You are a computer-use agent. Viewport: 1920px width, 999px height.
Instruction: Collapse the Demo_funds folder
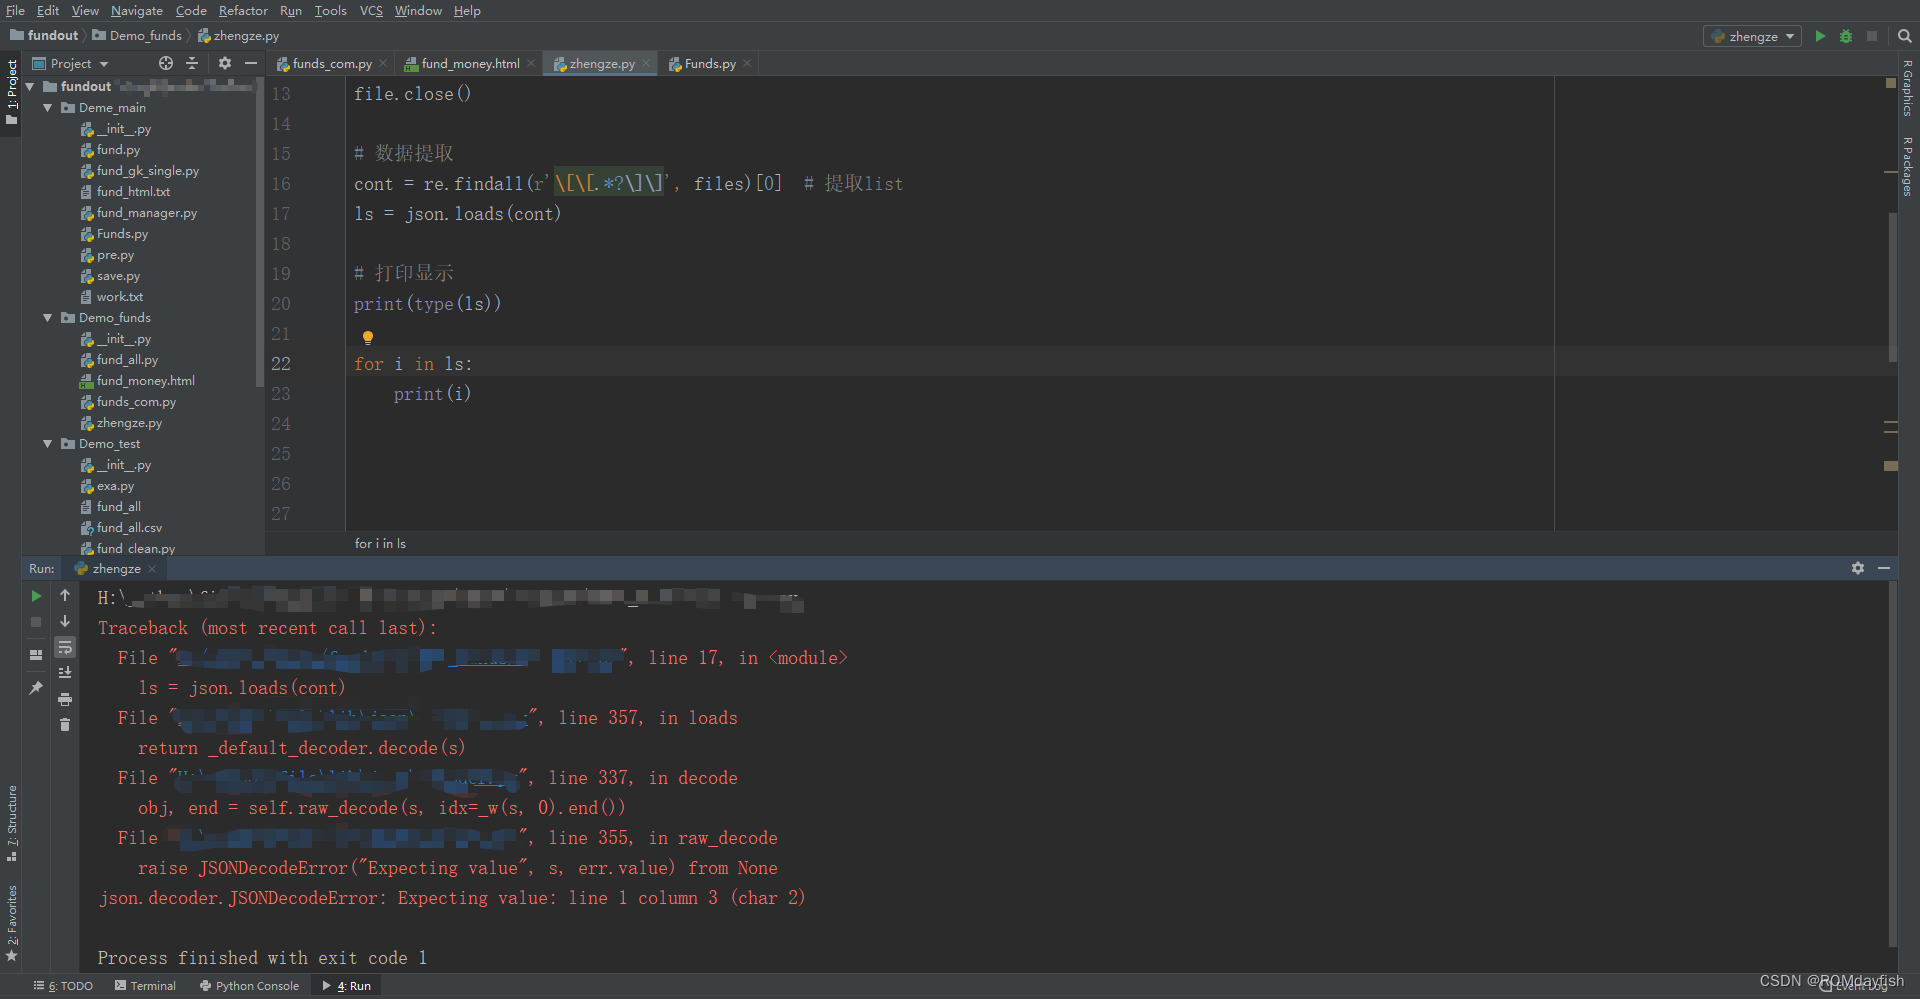(x=47, y=318)
